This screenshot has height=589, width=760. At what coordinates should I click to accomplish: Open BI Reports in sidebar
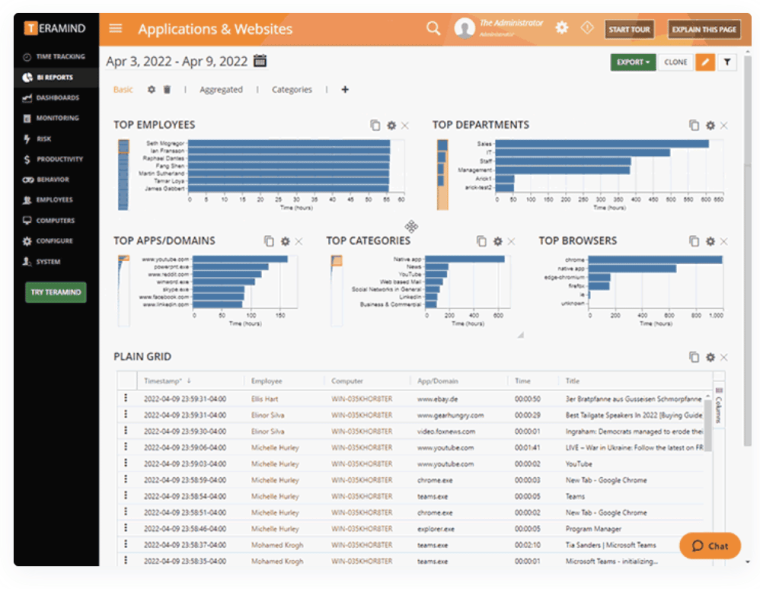tap(56, 77)
